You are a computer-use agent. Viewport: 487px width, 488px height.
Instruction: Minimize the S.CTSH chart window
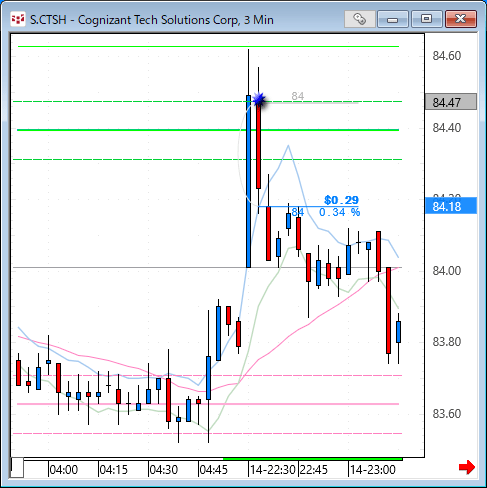393,19
